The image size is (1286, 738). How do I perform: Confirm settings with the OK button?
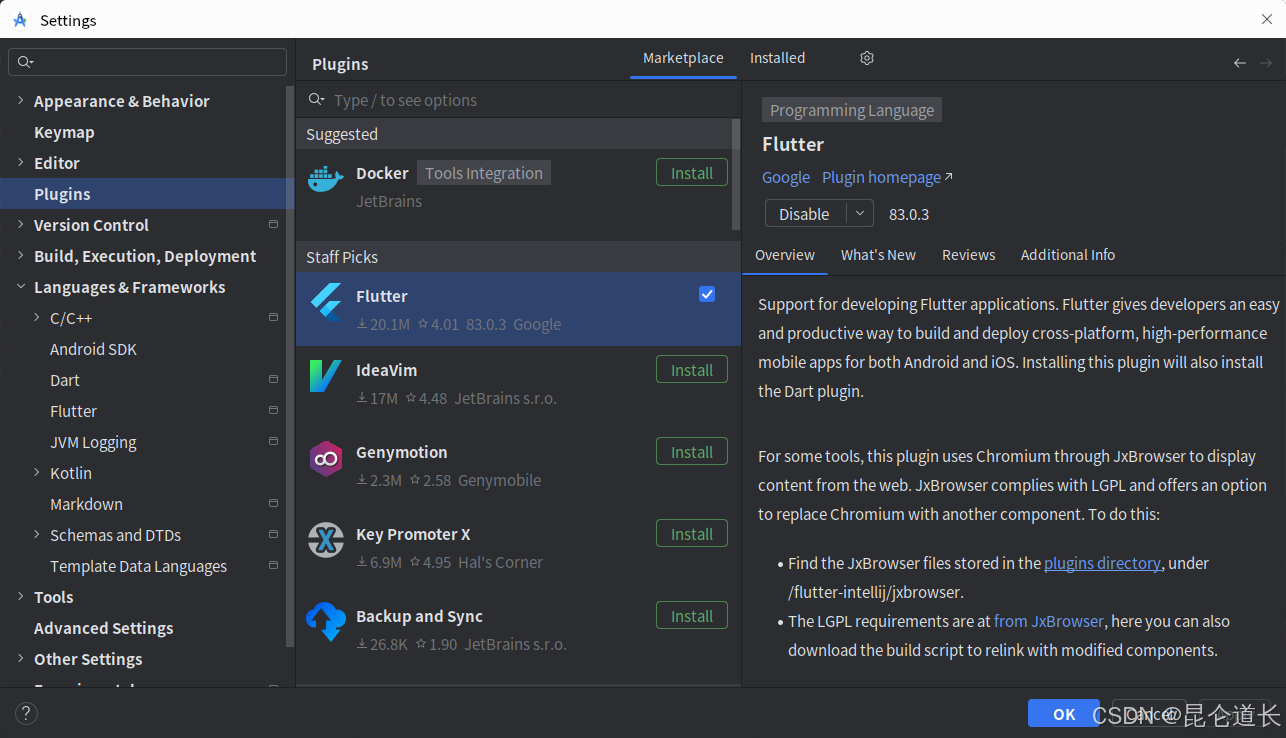tap(1064, 714)
